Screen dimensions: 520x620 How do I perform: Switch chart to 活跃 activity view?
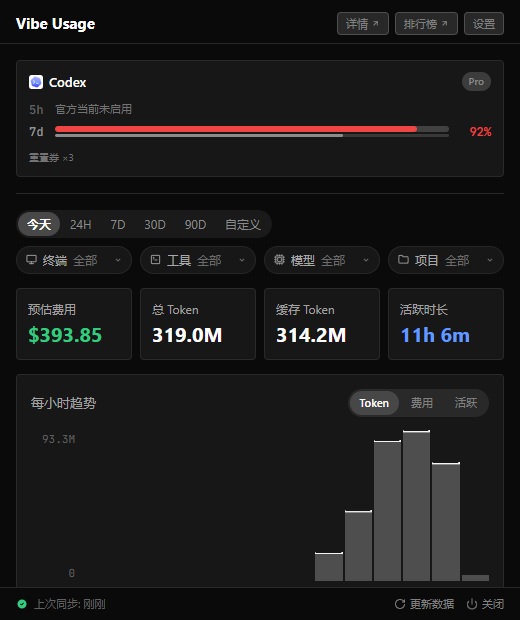[x=466, y=403]
